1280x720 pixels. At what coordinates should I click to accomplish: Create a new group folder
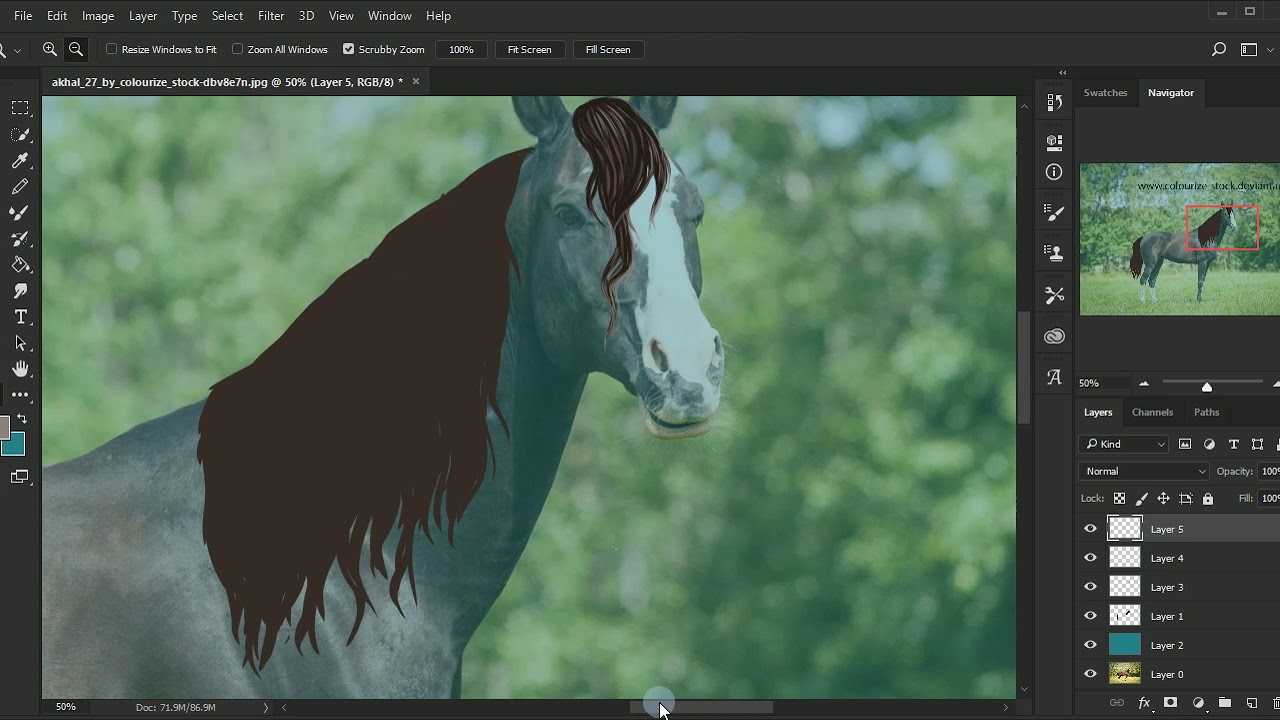(x=1224, y=703)
